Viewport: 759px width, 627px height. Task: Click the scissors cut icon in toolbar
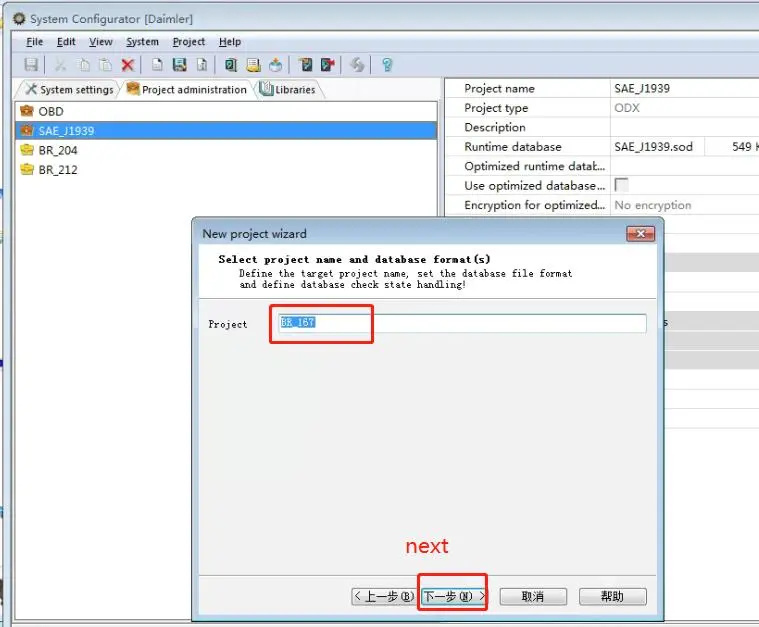point(60,65)
